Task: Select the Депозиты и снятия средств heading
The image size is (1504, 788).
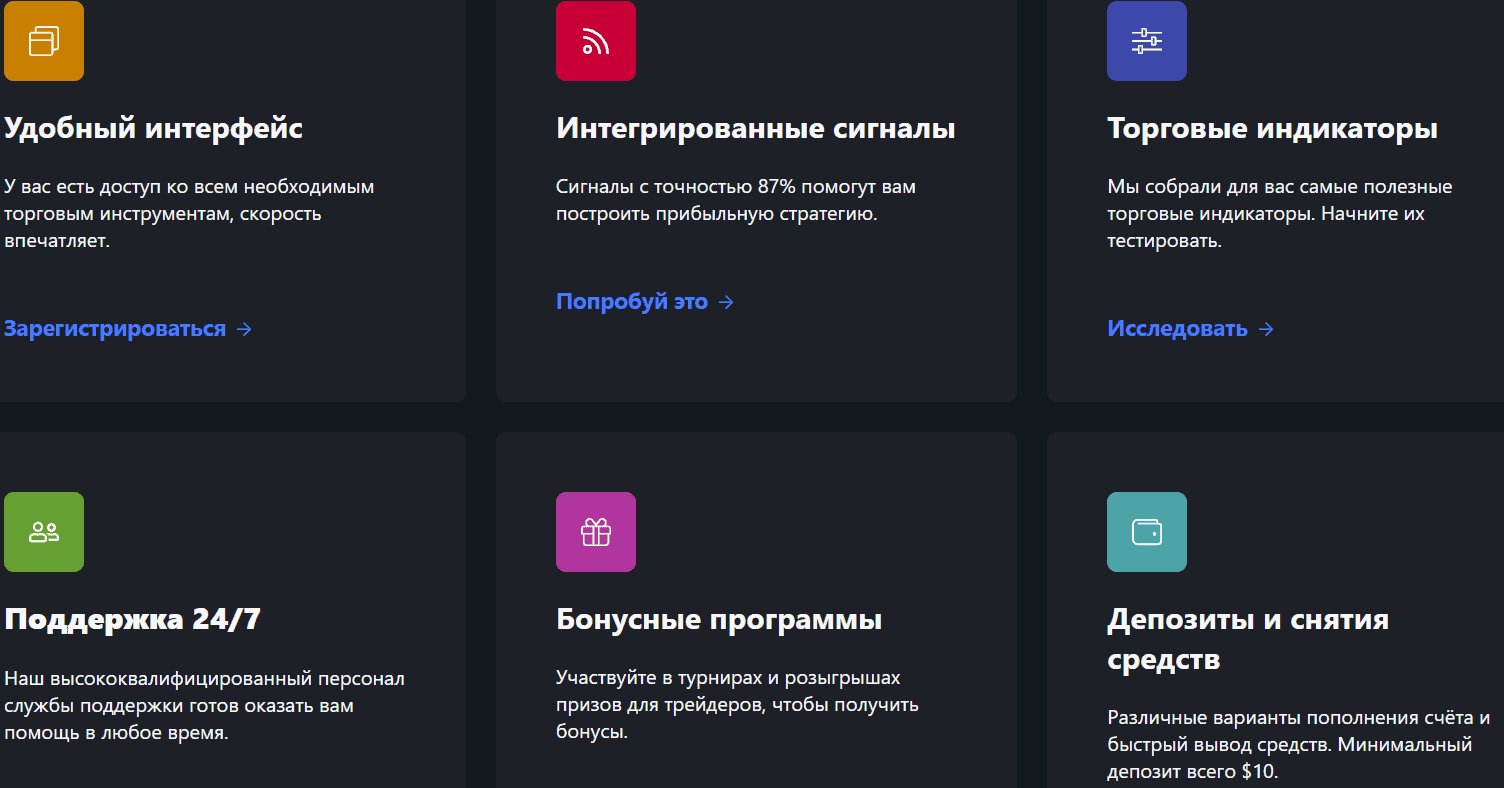Action: (x=1247, y=639)
